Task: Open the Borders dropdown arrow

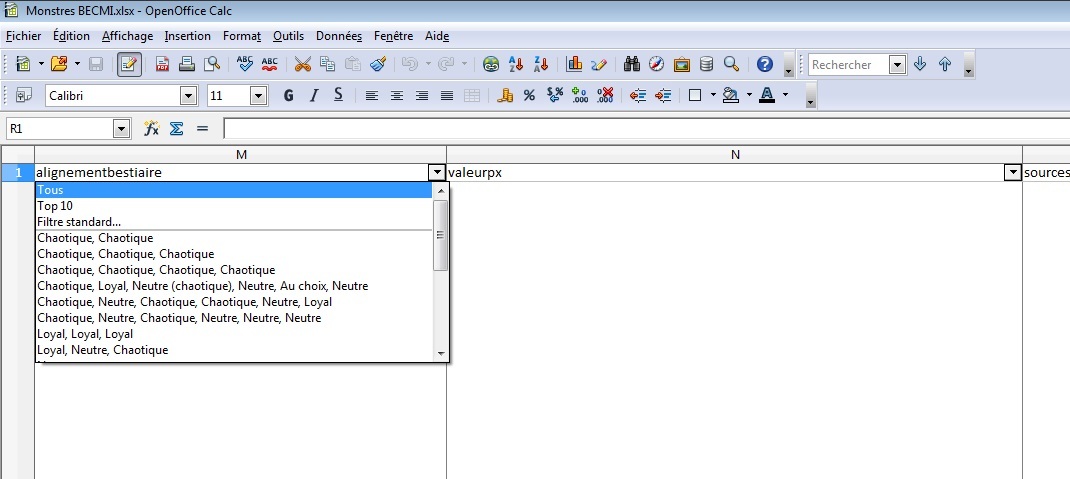Action: 713,95
